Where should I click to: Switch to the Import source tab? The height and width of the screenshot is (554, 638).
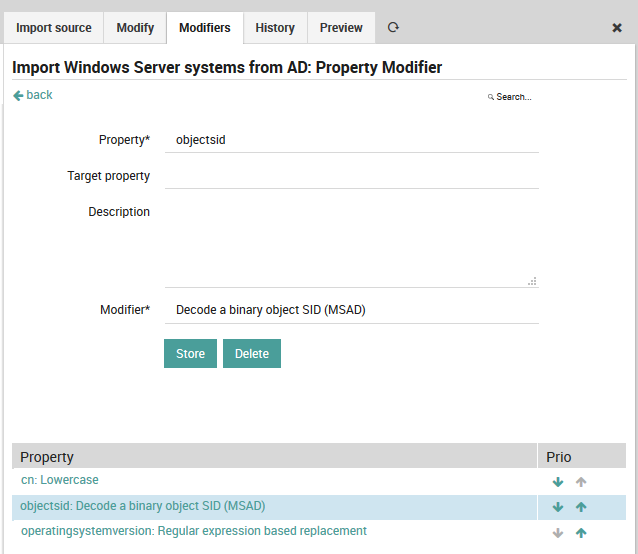click(x=54, y=28)
